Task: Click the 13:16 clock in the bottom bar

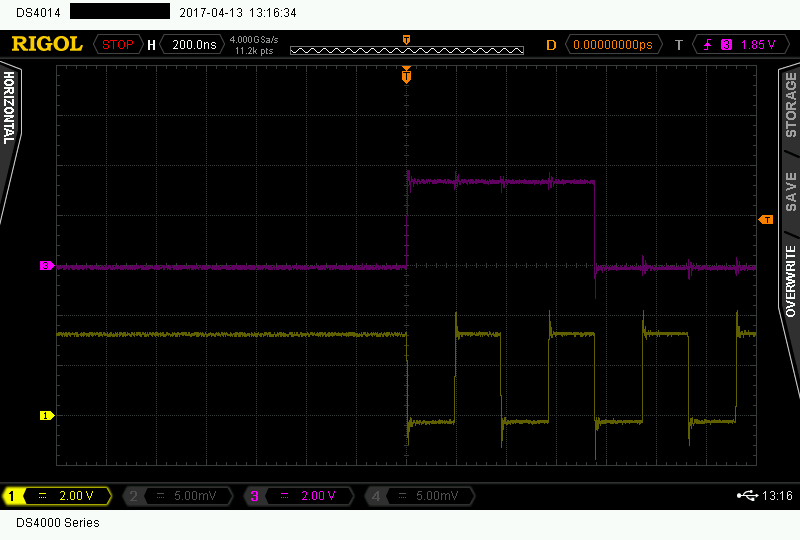Action: pos(777,496)
